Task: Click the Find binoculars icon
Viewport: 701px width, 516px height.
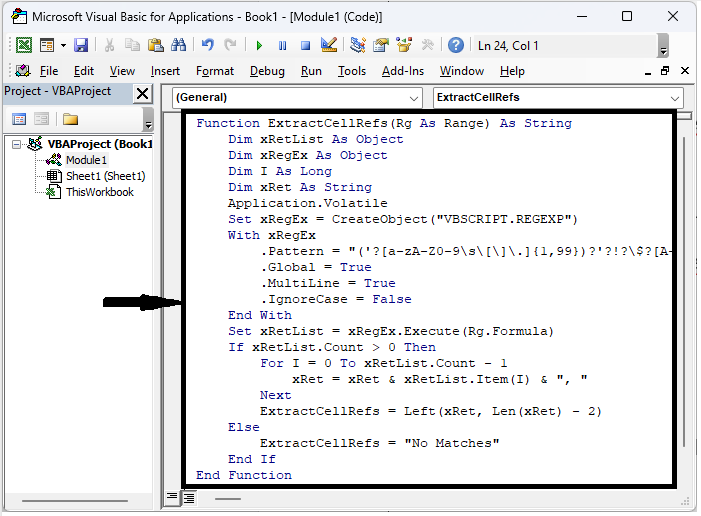Action: click(x=179, y=45)
